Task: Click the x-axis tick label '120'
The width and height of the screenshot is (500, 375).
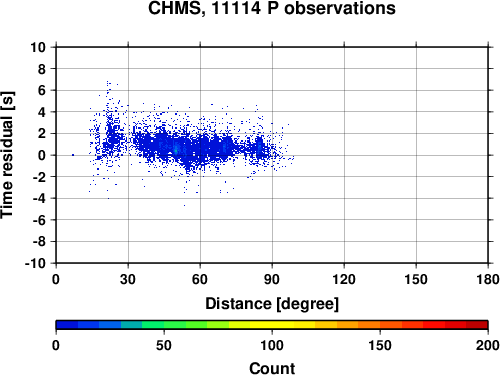Action: [344, 279]
